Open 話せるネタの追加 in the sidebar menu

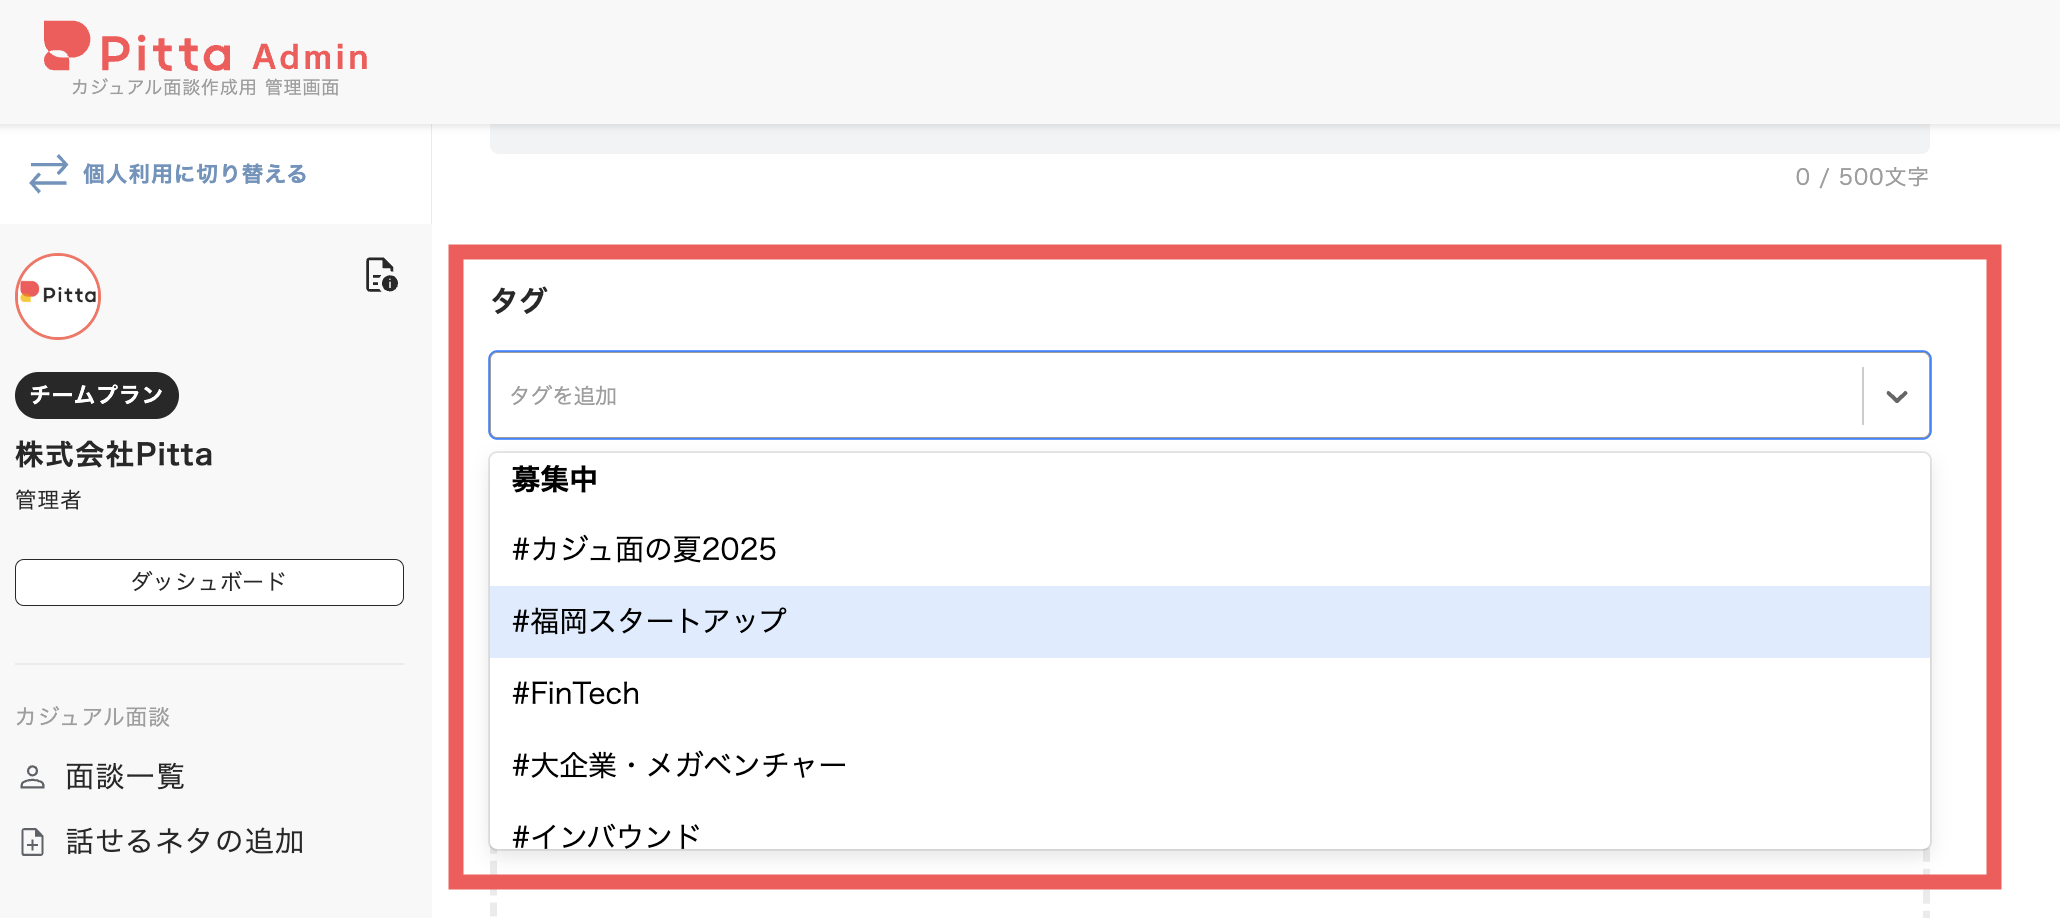point(185,841)
